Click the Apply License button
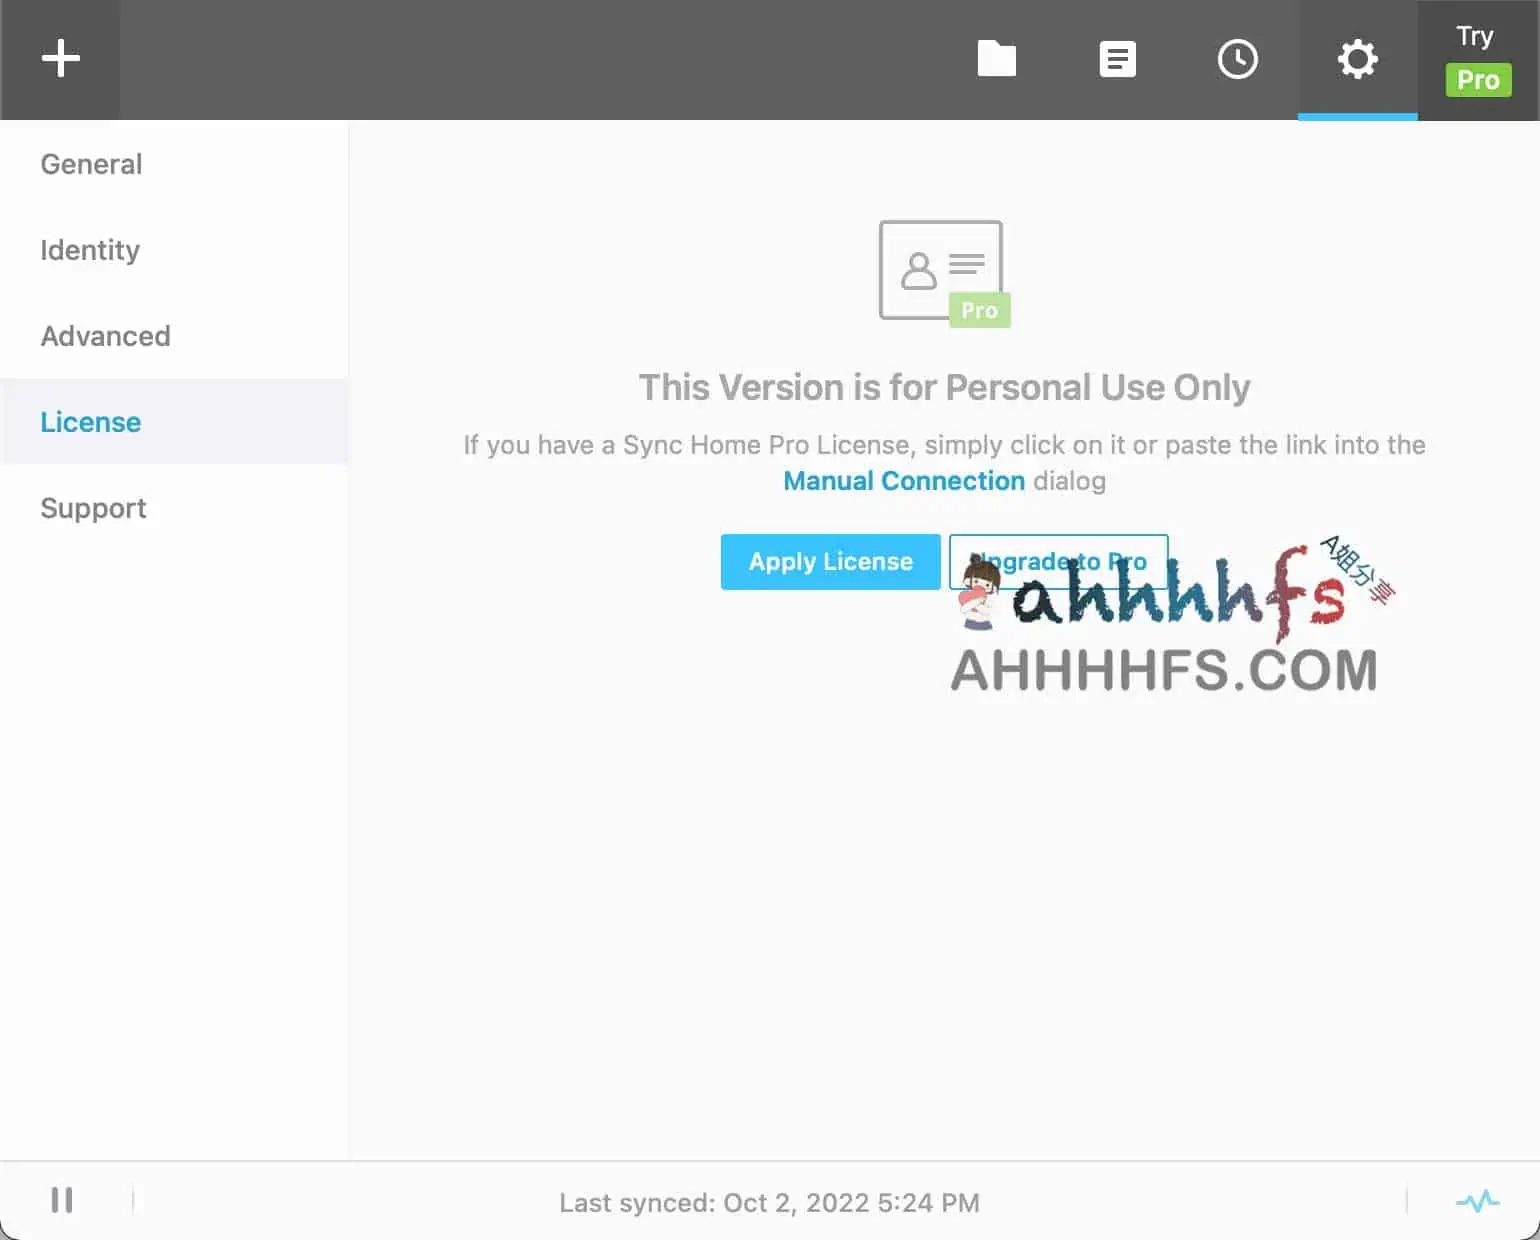Viewport: 1540px width, 1240px height. pyautogui.click(x=830, y=562)
